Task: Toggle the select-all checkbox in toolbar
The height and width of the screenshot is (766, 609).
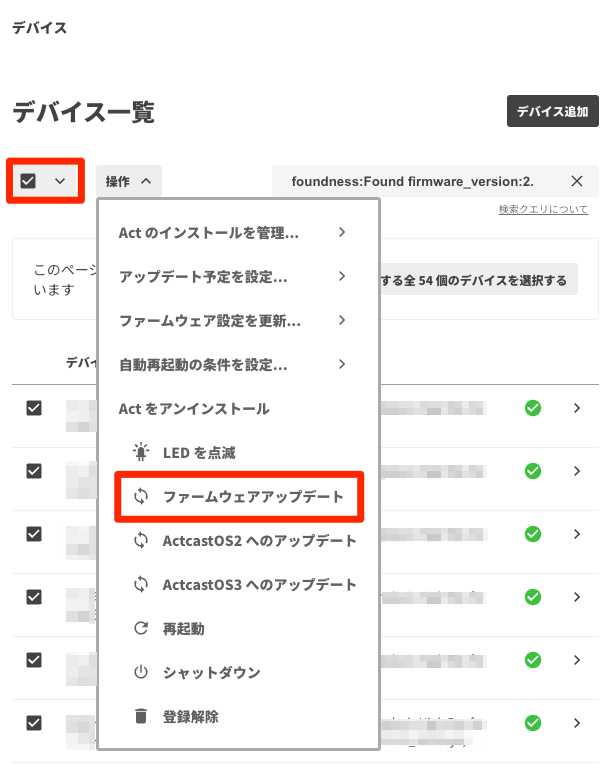Action: tap(29, 181)
